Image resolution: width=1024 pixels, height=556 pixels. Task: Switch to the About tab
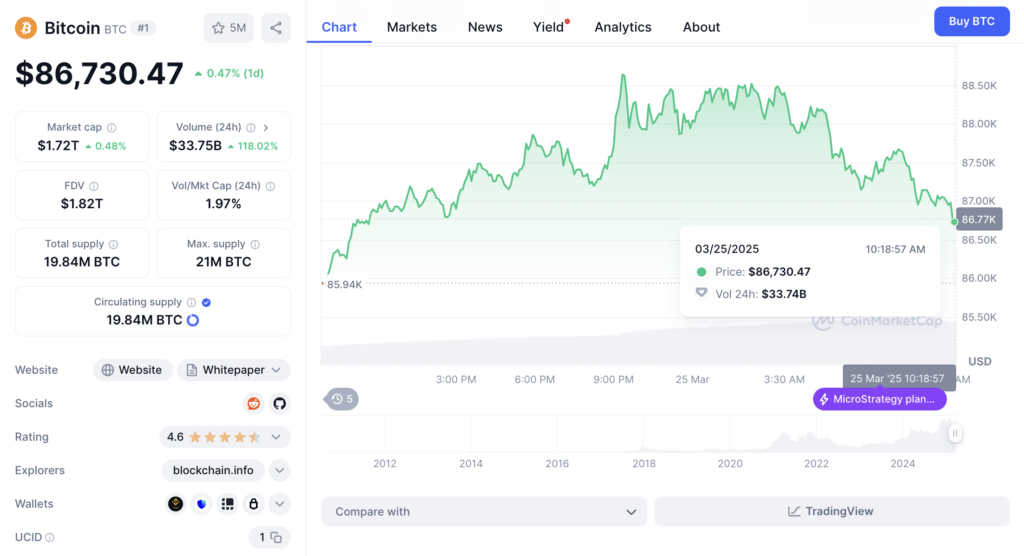pyautogui.click(x=701, y=27)
